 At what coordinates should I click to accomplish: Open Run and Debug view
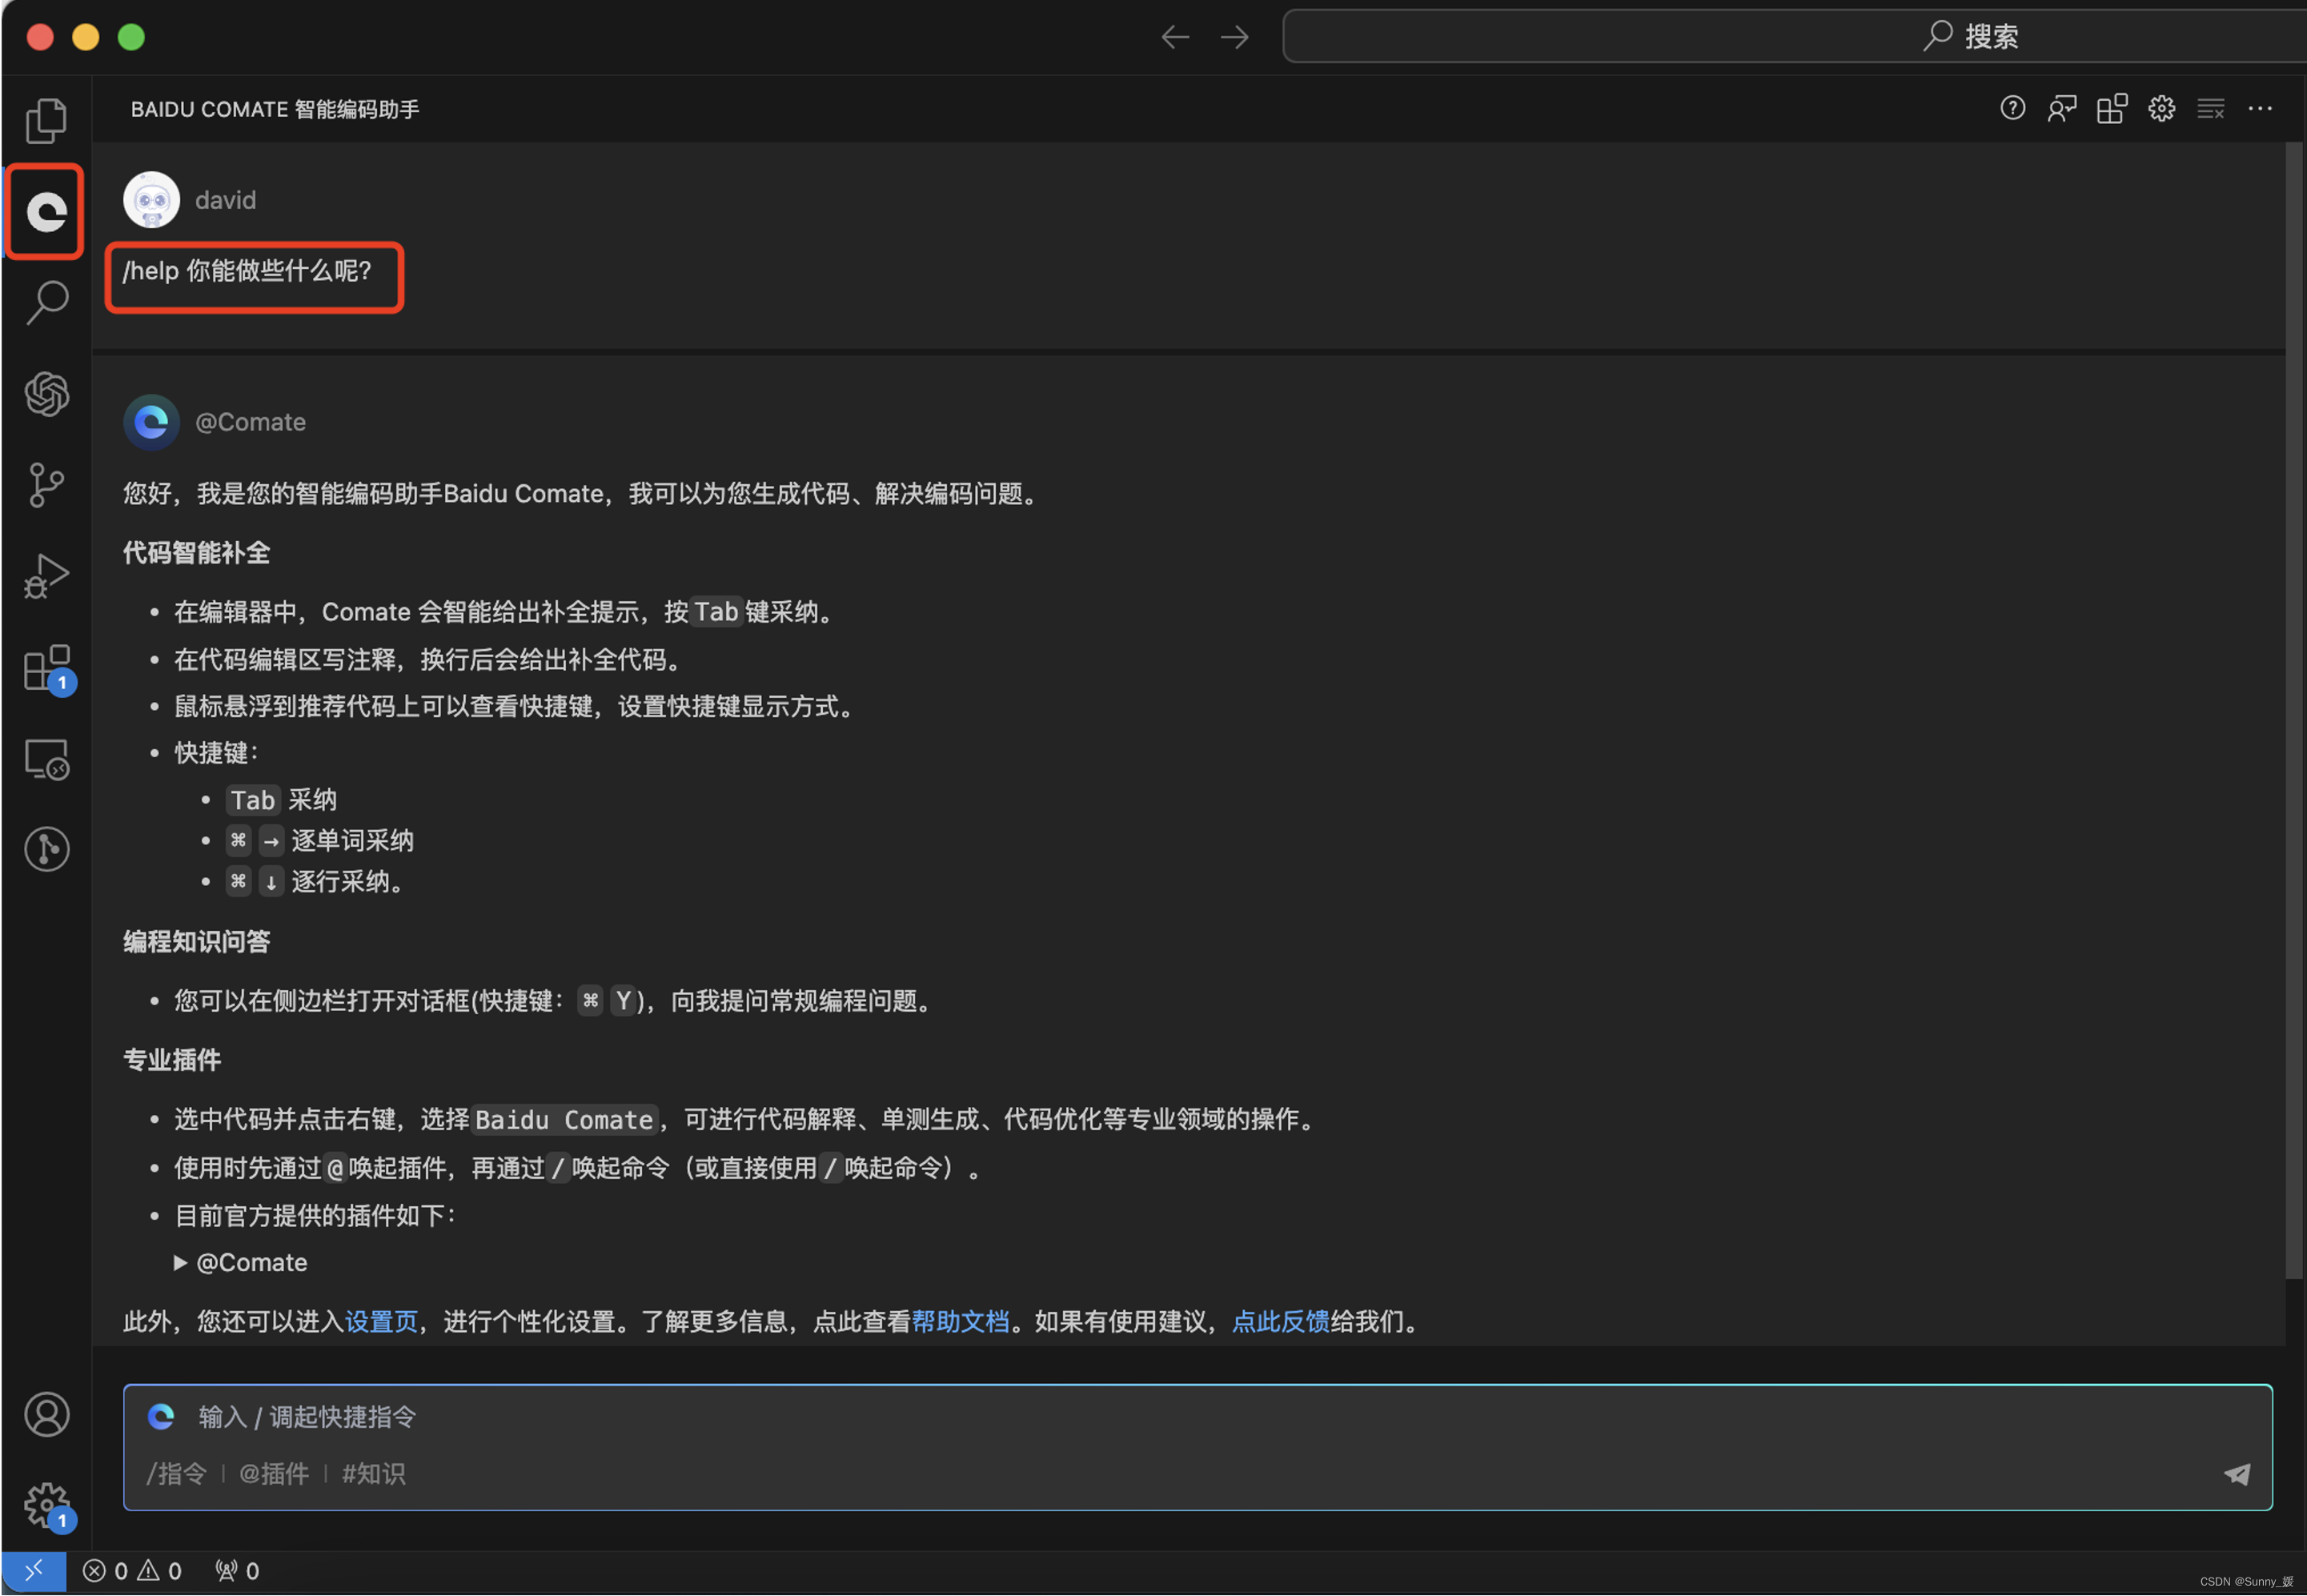(46, 576)
